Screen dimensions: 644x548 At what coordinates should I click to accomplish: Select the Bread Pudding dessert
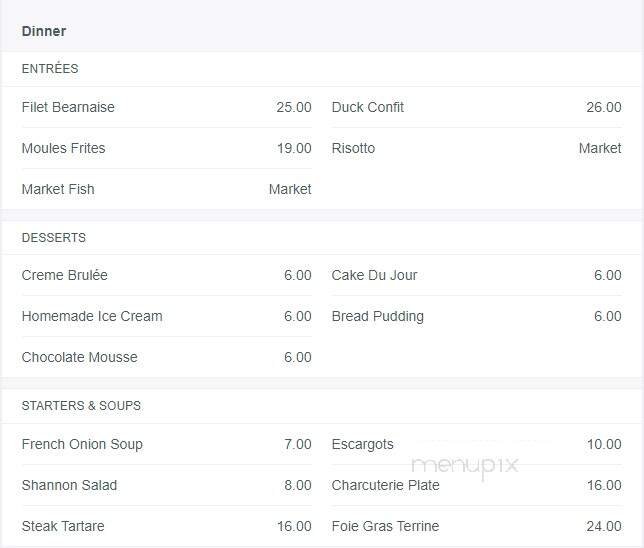pyautogui.click(x=378, y=316)
